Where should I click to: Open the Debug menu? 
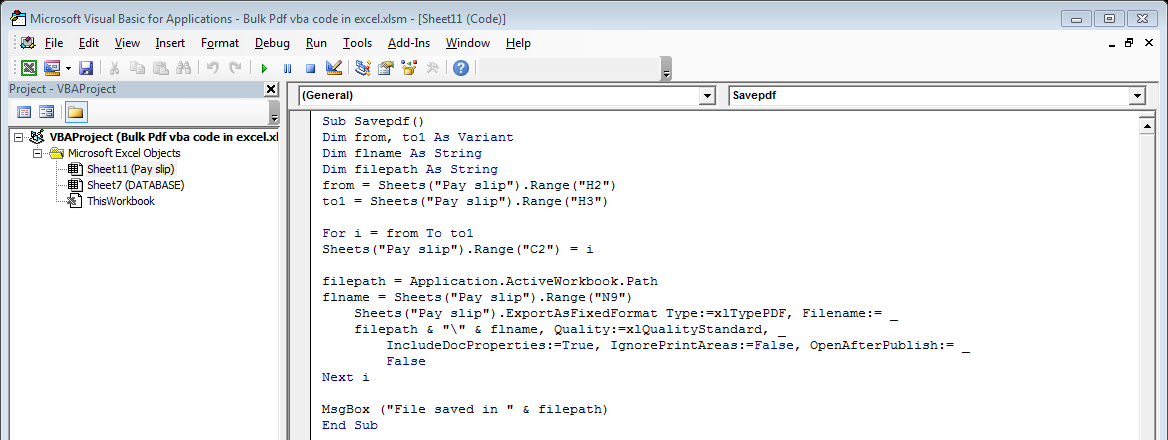[272, 43]
